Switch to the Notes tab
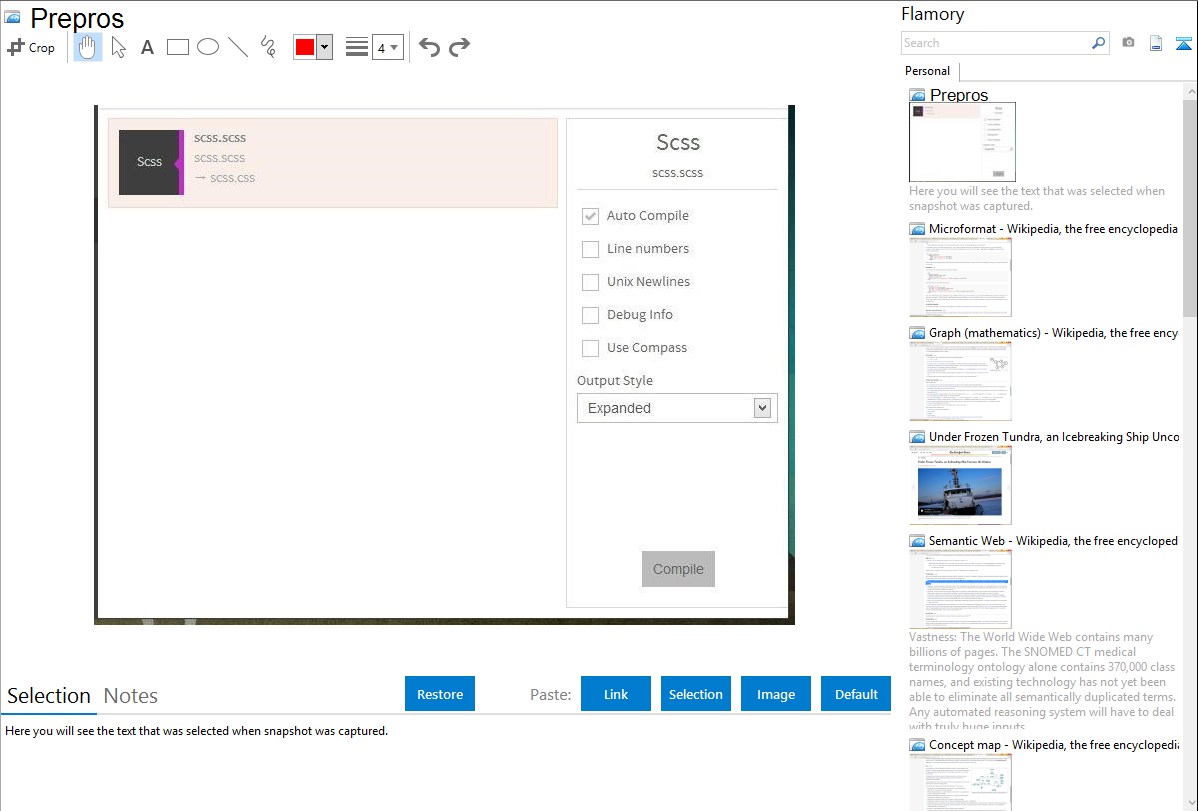Image resolution: width=1198 pixels, height=811 pixels. point(130,696)
